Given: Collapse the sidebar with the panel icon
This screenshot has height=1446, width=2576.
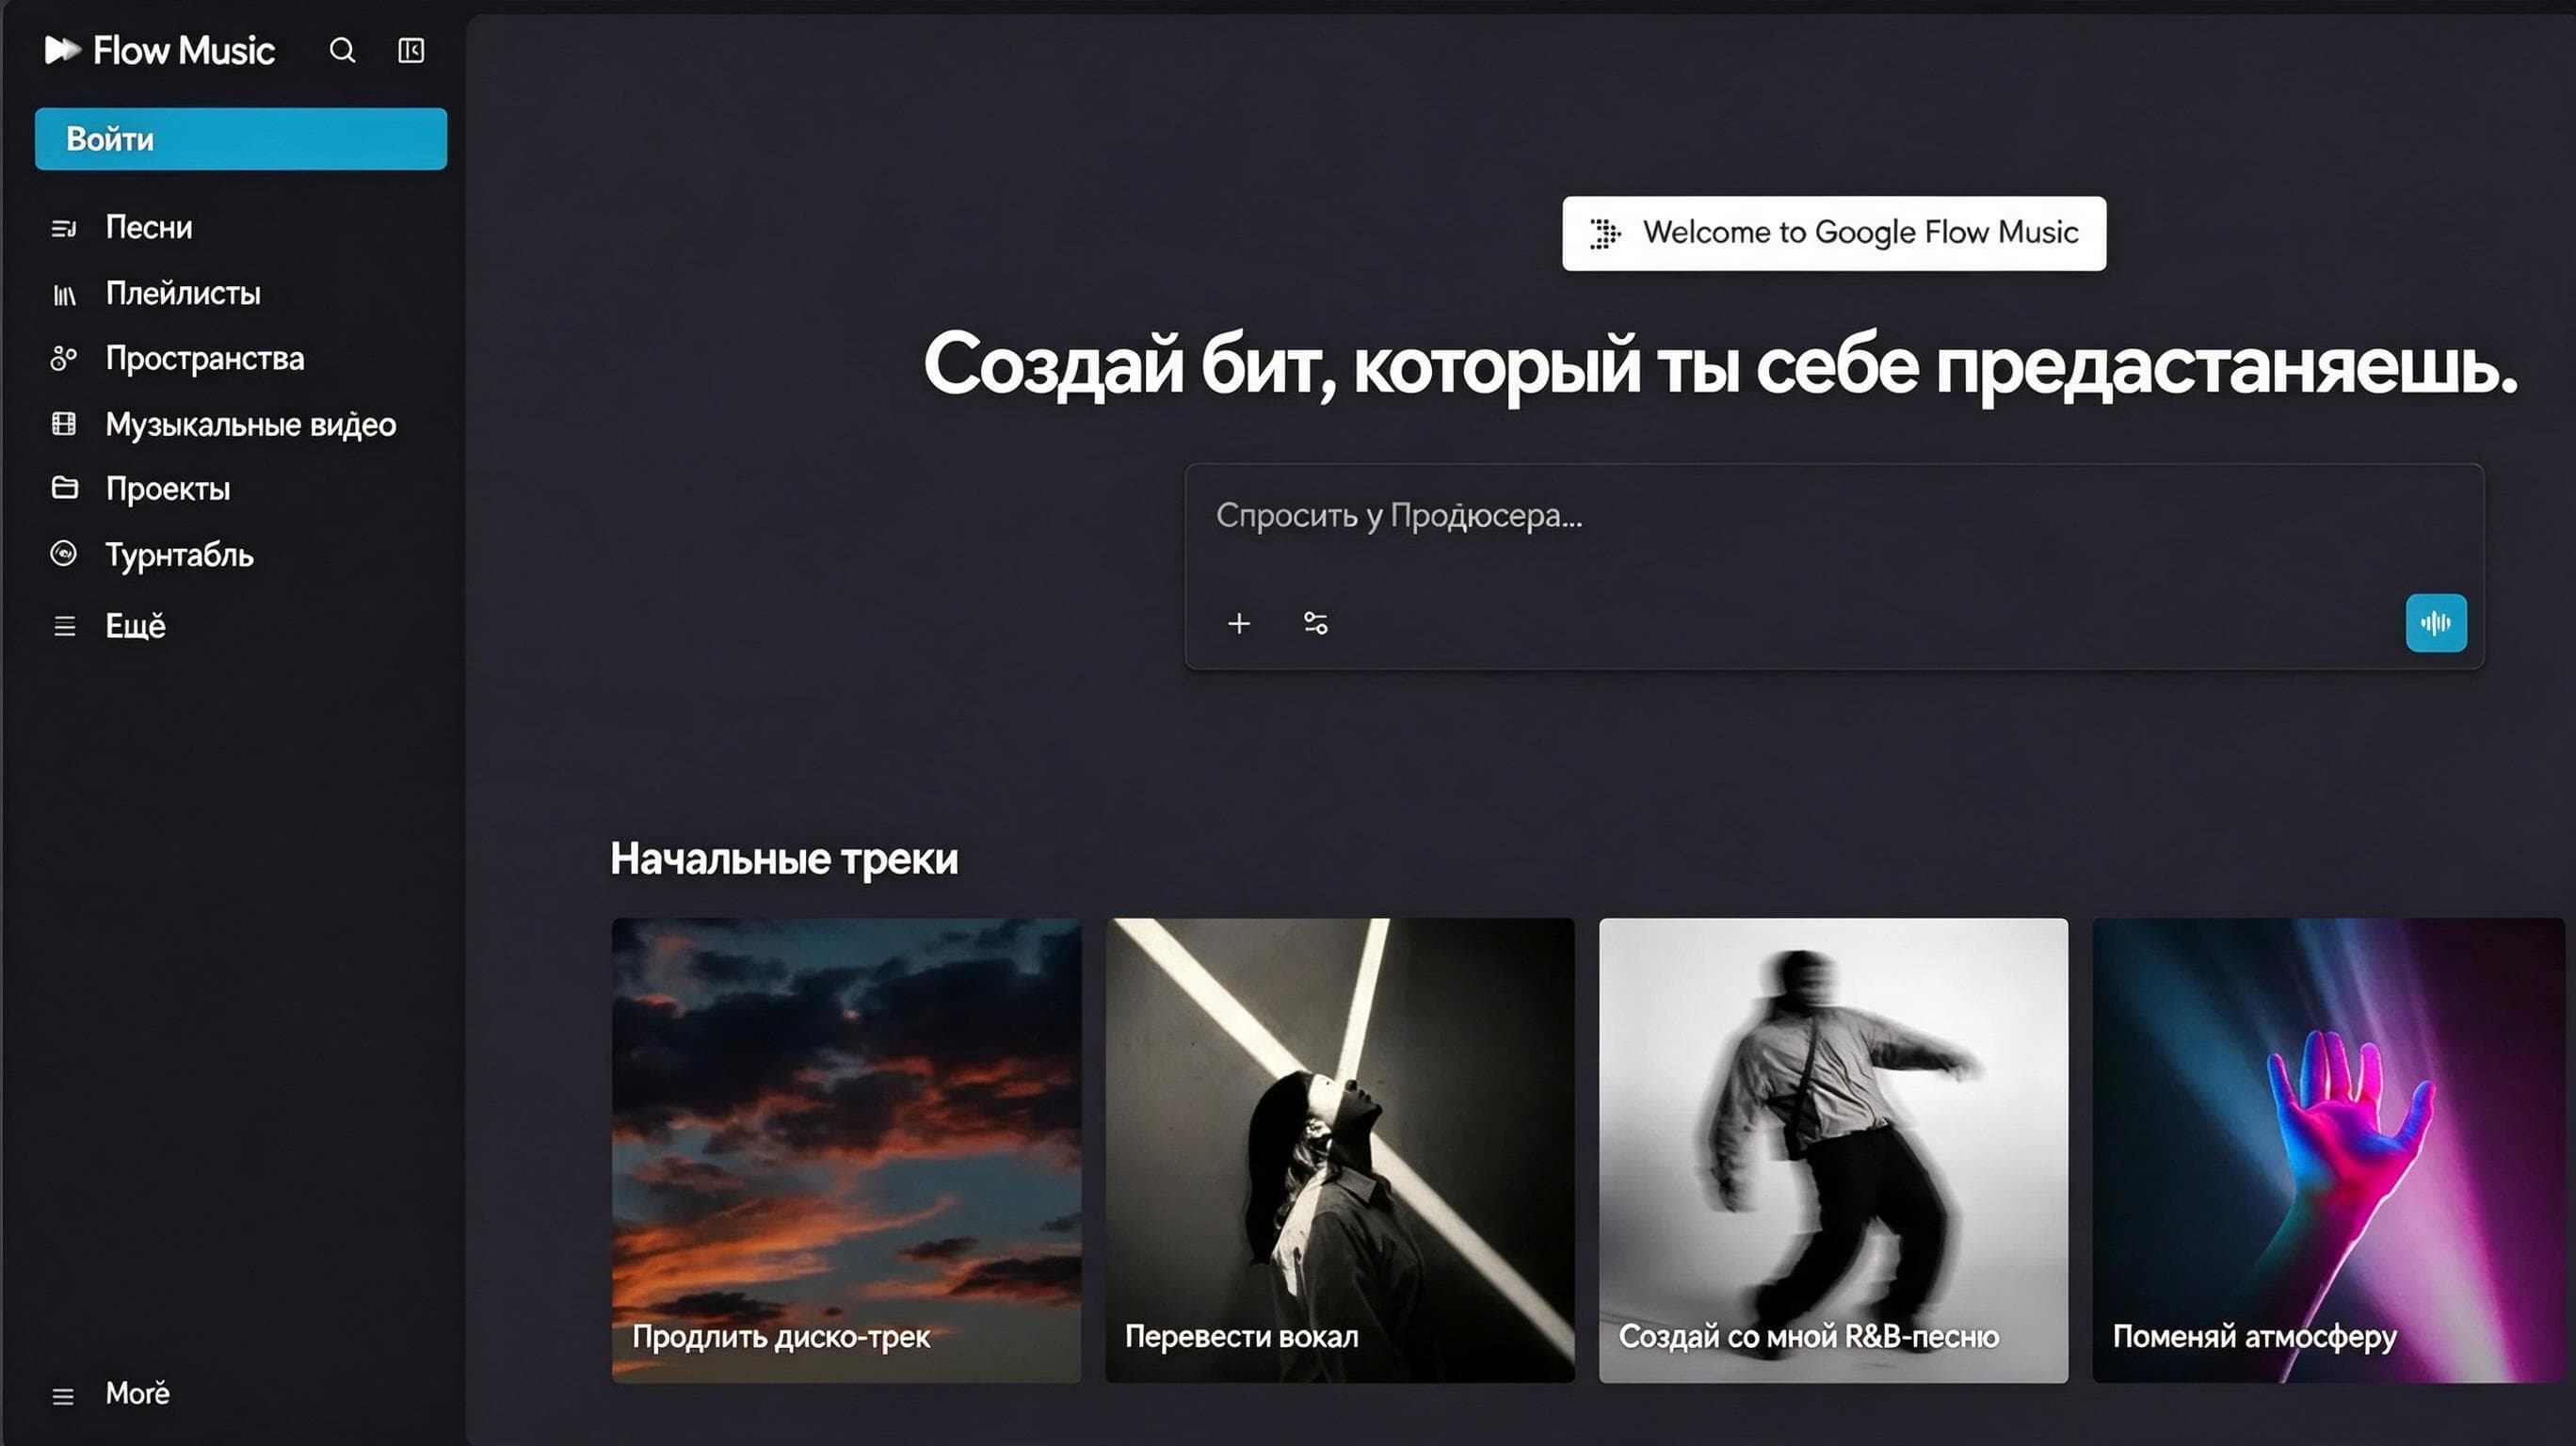Looking at the screenshot, I should pos(411,50).
